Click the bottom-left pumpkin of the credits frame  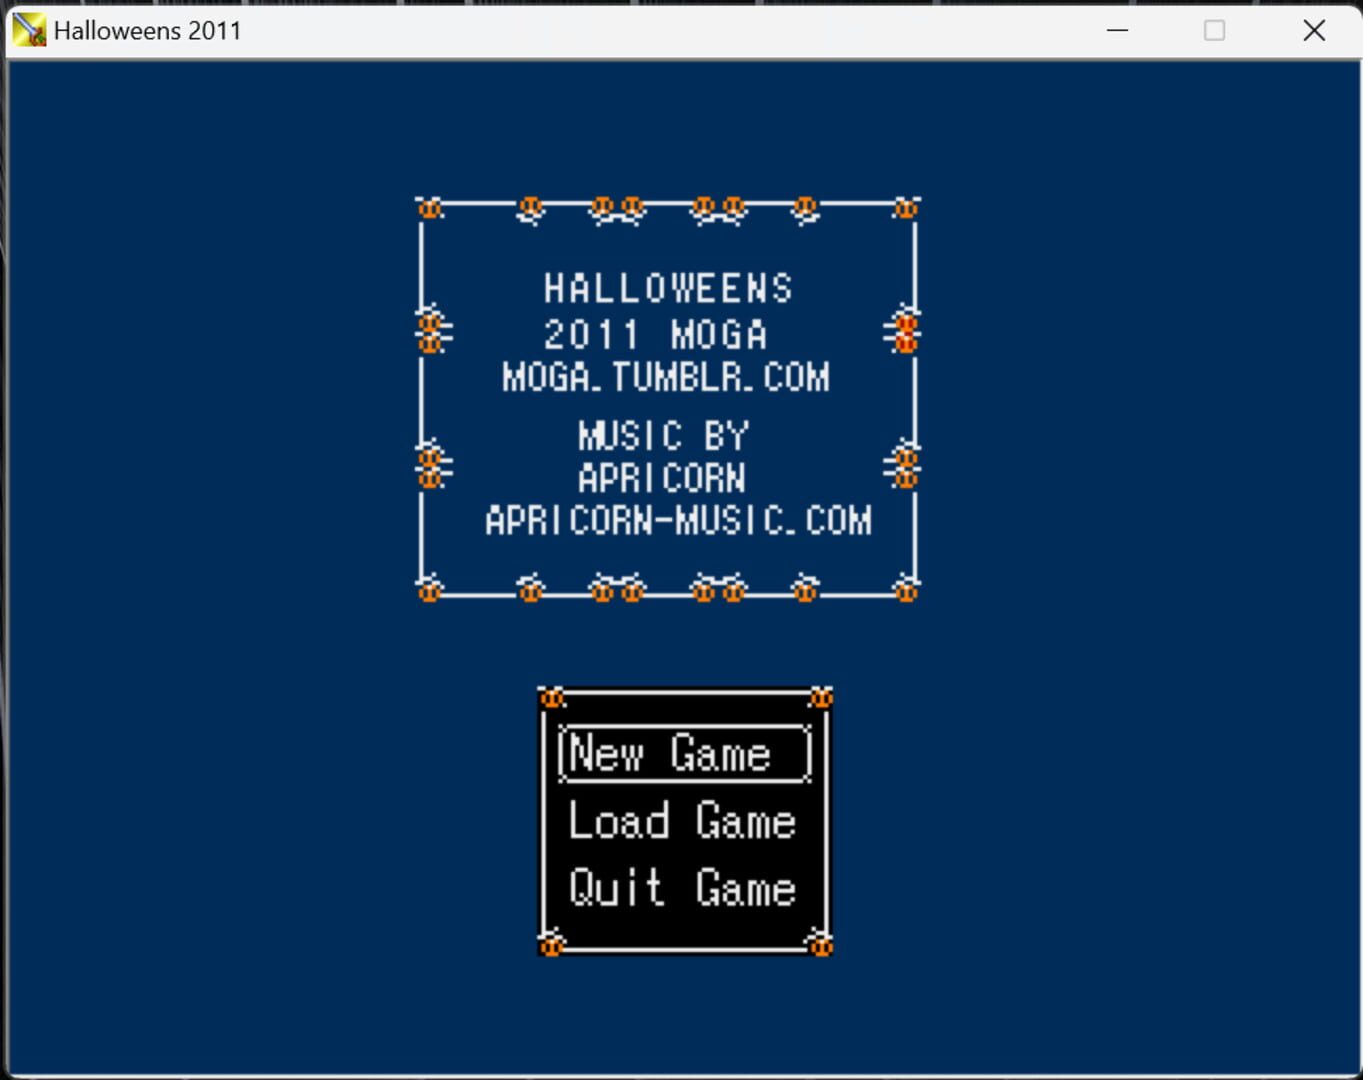click(x=430, y=590)
